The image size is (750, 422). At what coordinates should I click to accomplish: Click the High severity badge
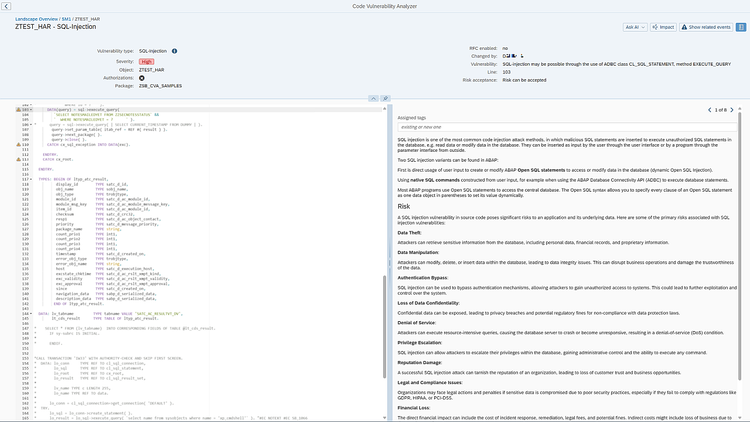[146, 62]
